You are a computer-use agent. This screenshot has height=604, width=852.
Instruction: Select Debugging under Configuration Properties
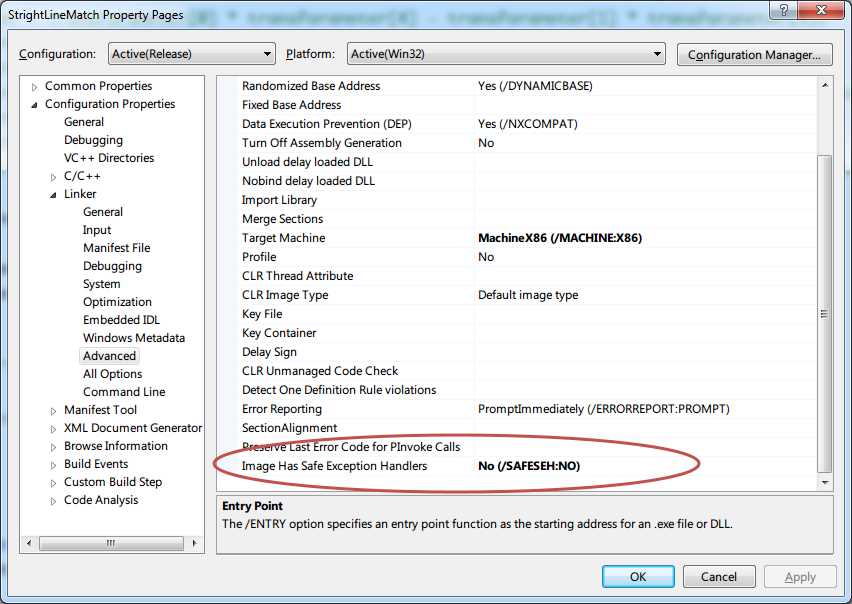tap(93, 140)
